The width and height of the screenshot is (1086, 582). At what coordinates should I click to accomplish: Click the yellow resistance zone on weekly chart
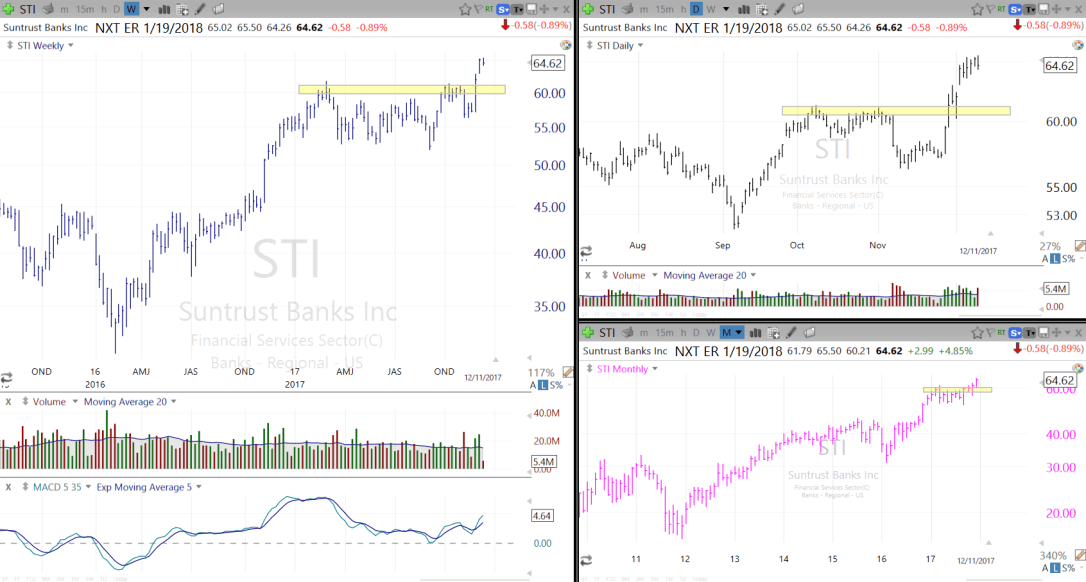coord(401,89)
